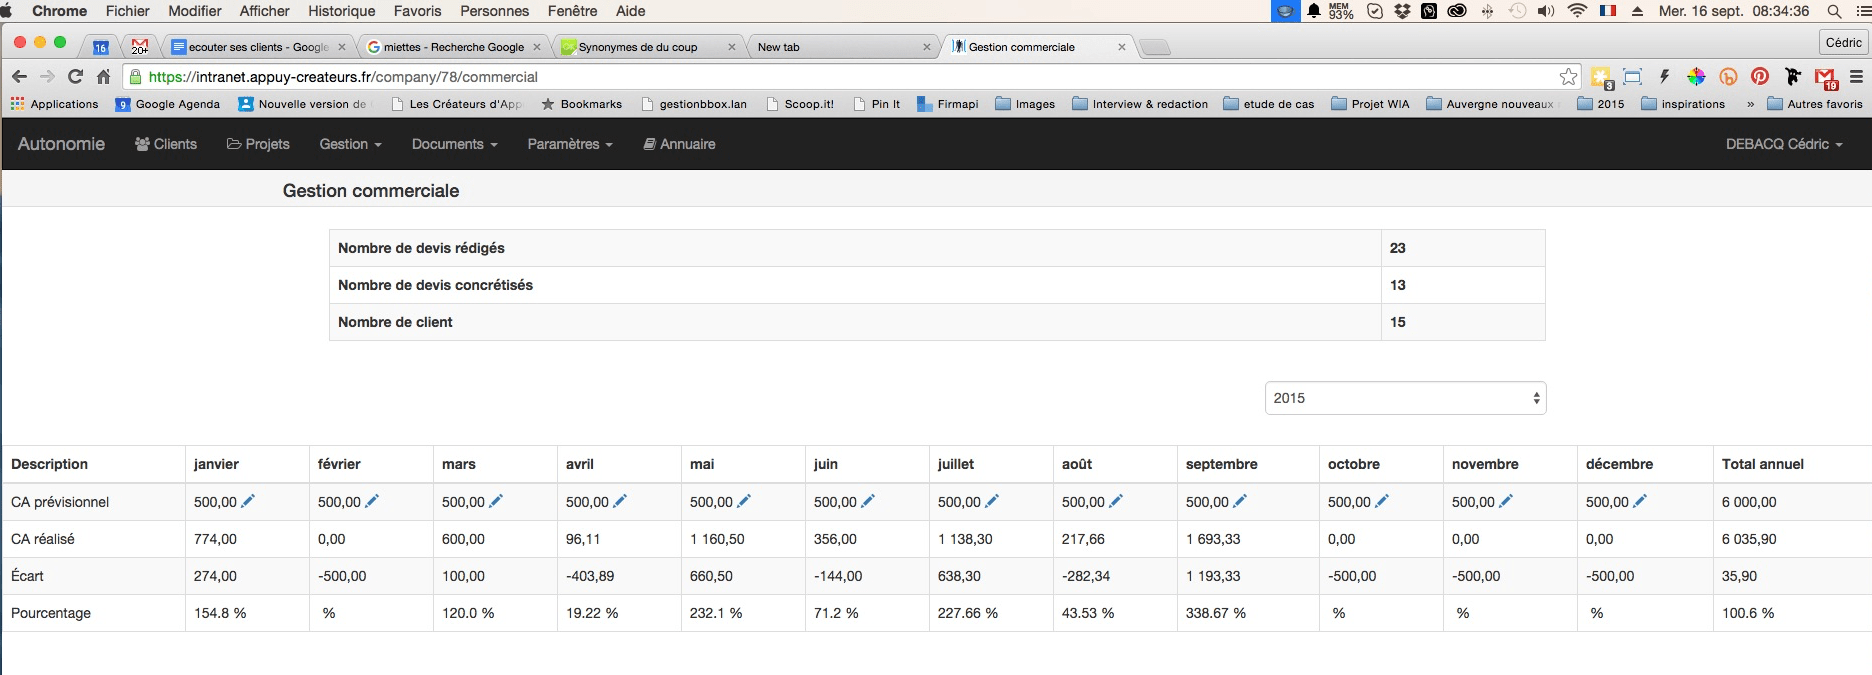Show more bookmarks with the chevron
The image size is (1872, 675).
click(x=1750, y=104)
